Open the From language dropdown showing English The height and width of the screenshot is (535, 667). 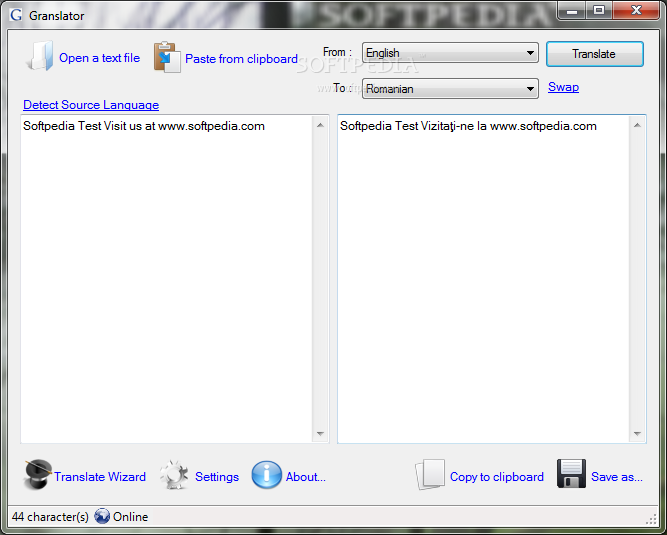450,53
